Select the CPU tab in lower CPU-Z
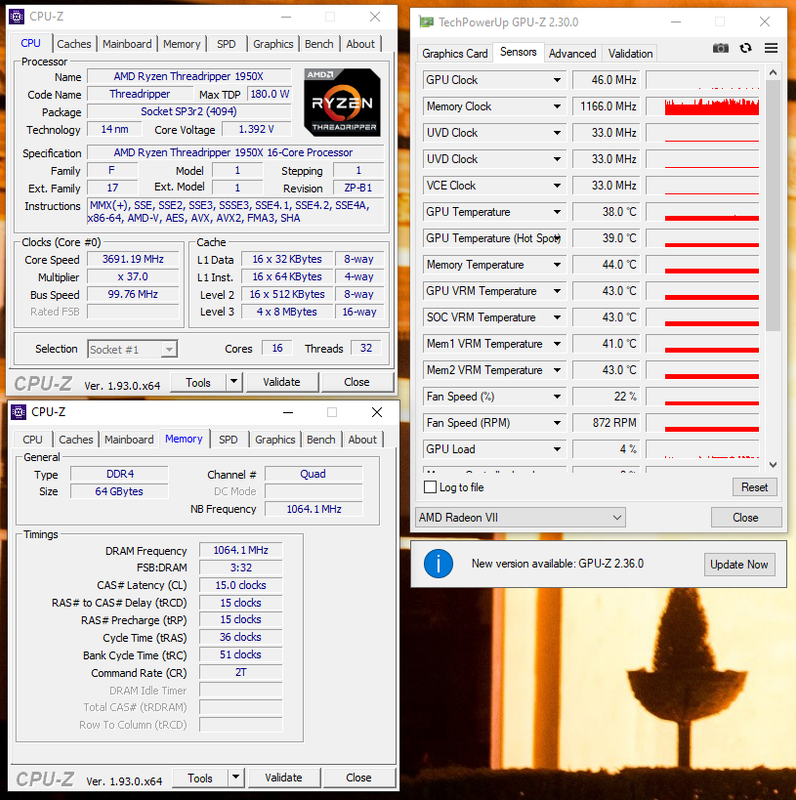The width and height of the screenshot is (796, 800). tap(32, 439)
